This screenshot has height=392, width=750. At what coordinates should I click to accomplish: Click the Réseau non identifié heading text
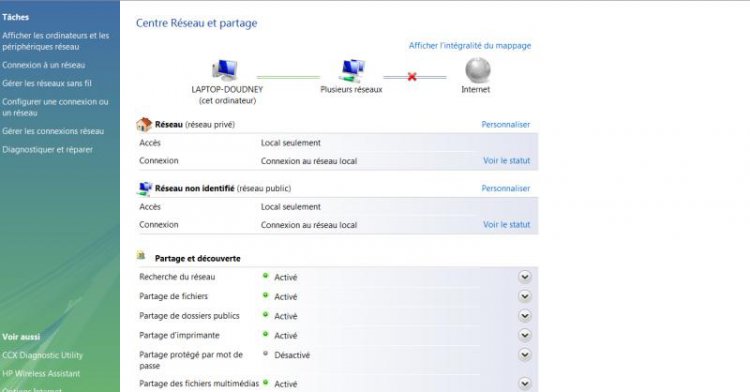click(195, 188)
